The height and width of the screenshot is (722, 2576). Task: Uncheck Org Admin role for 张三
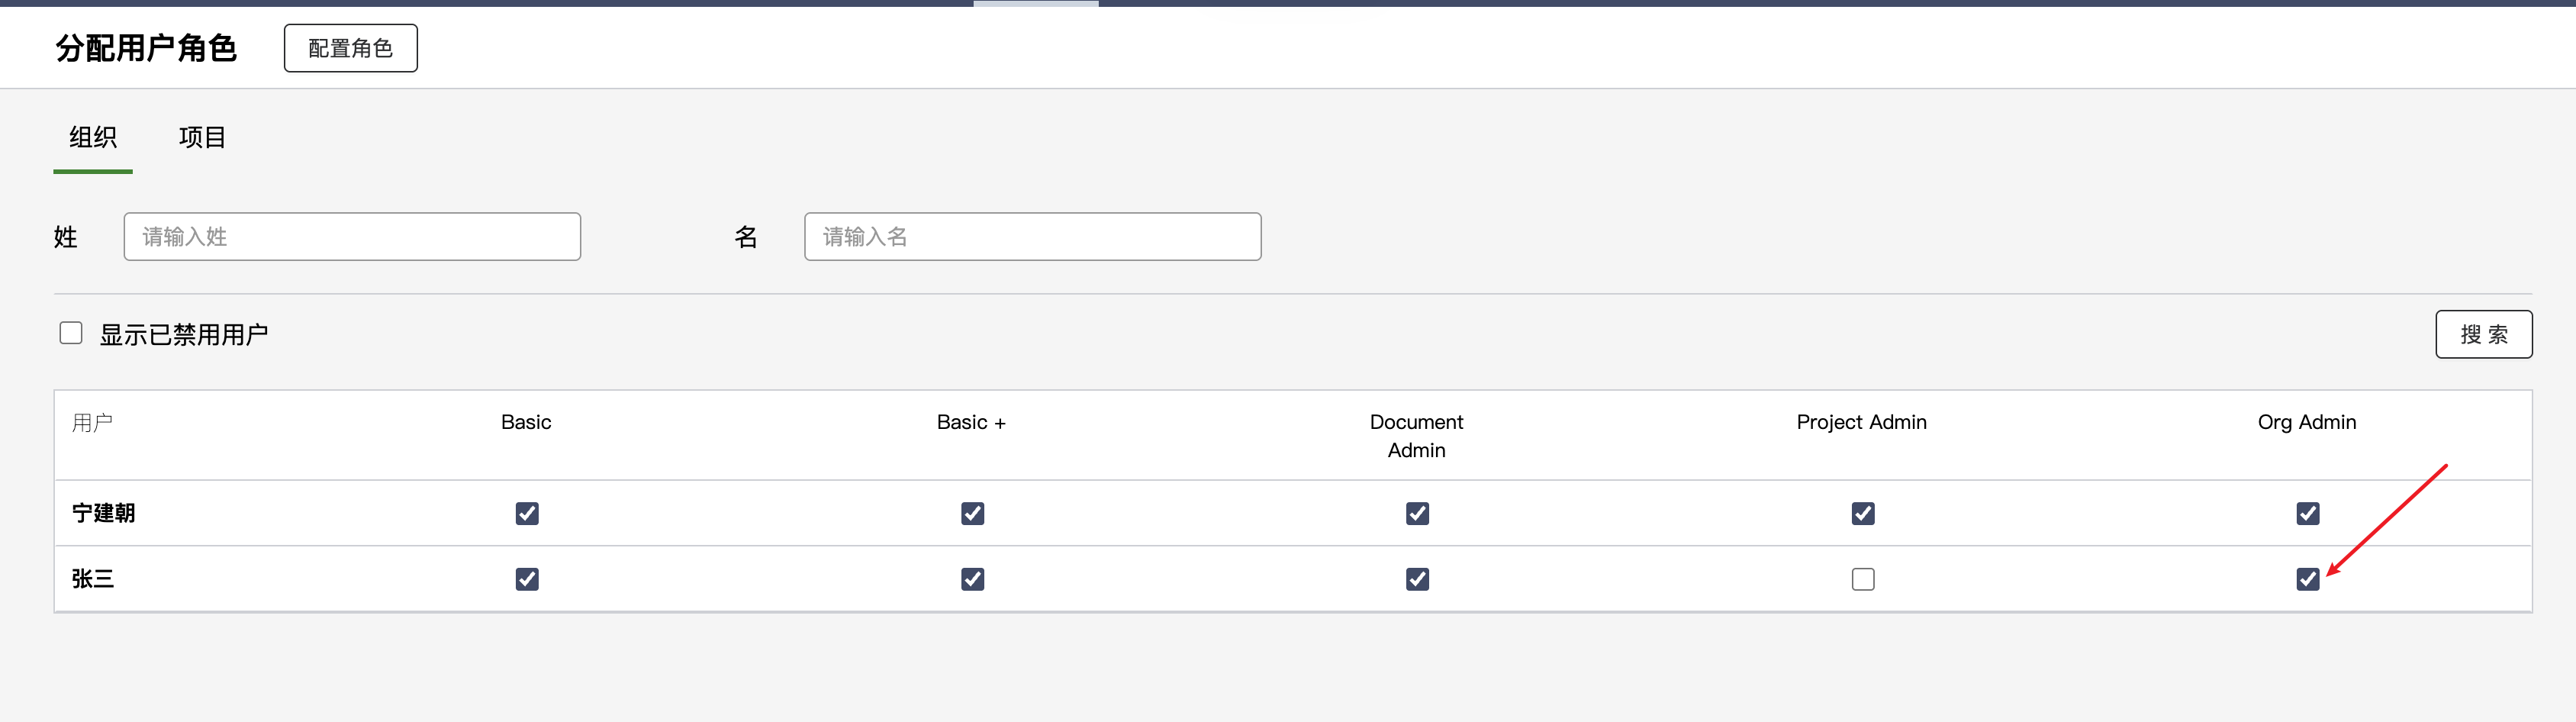2307,579
